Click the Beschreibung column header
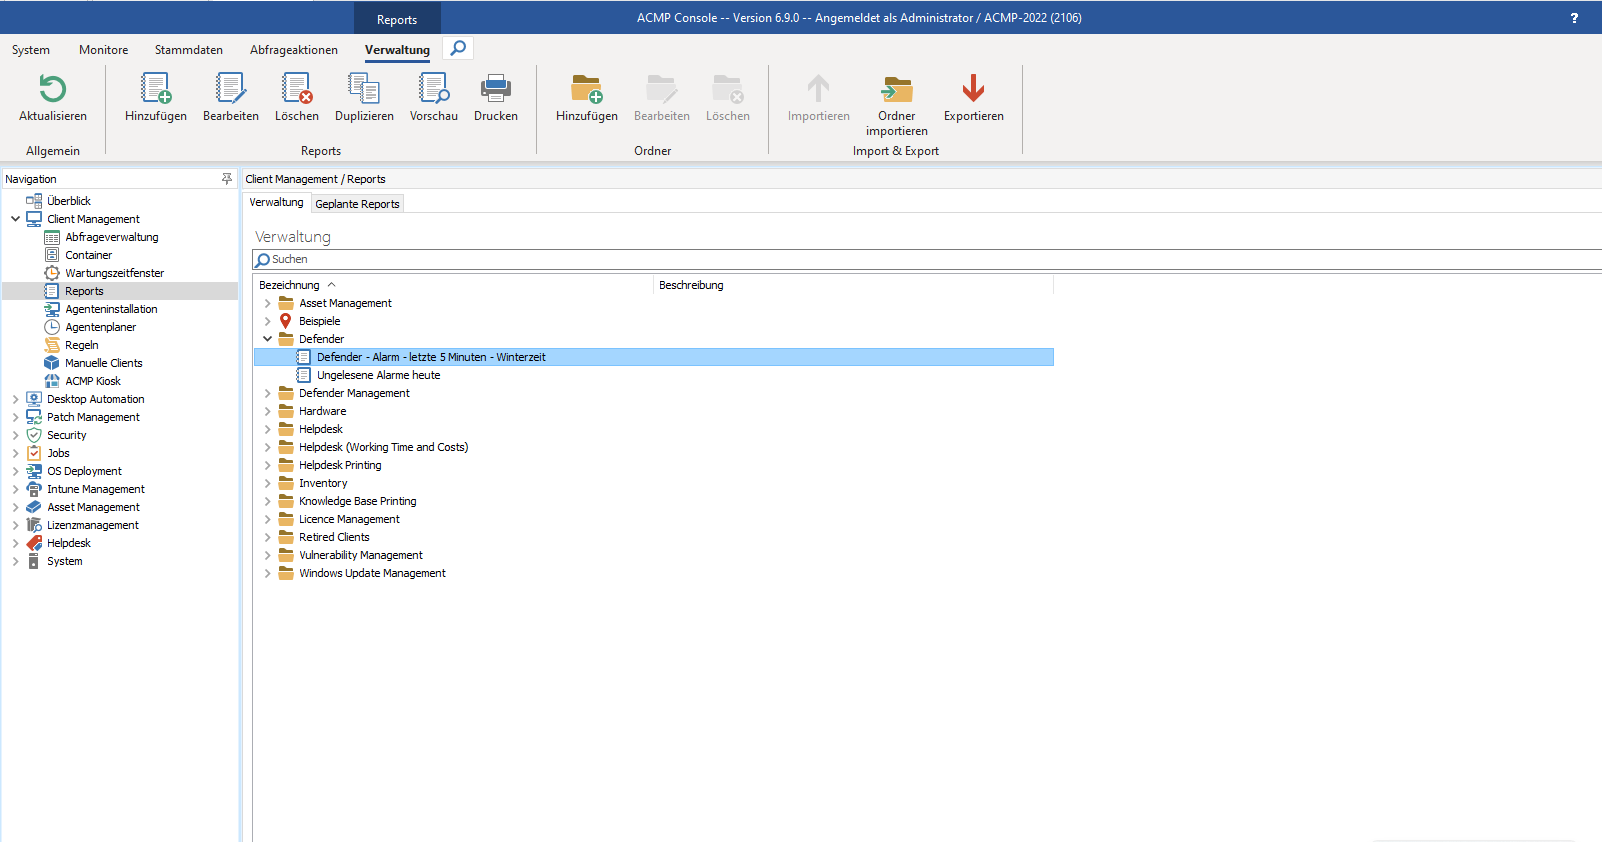Screen dimensions: 1602x842 691,285
